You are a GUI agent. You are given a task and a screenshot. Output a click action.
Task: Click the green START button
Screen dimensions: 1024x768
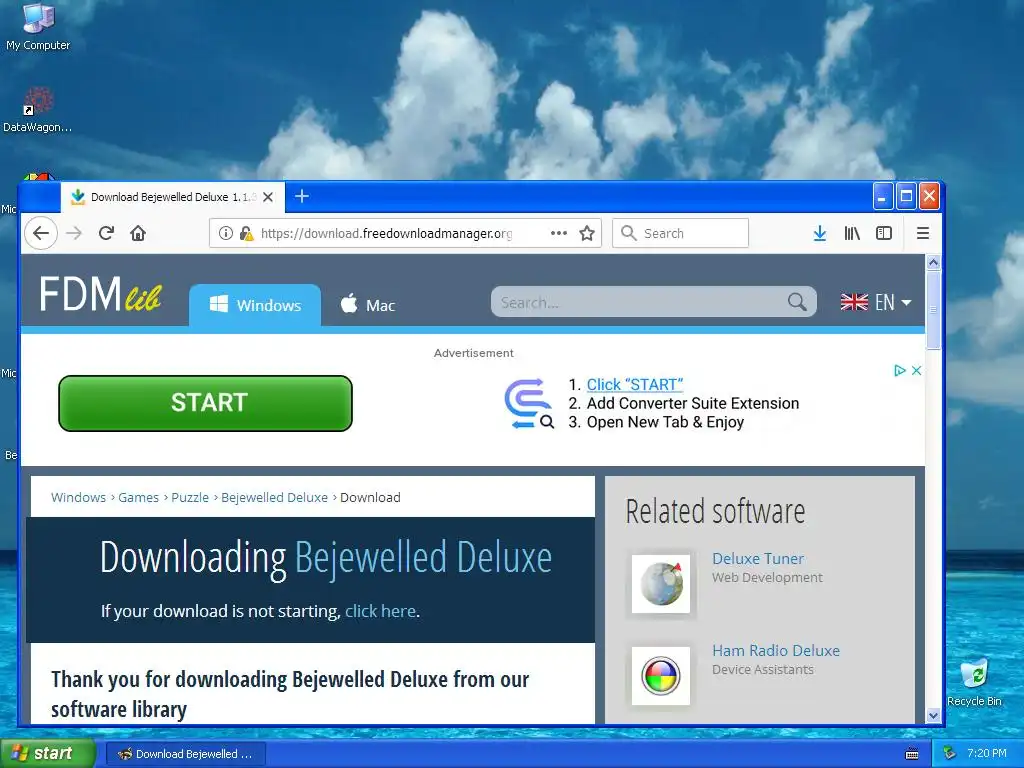pos(205,403)
